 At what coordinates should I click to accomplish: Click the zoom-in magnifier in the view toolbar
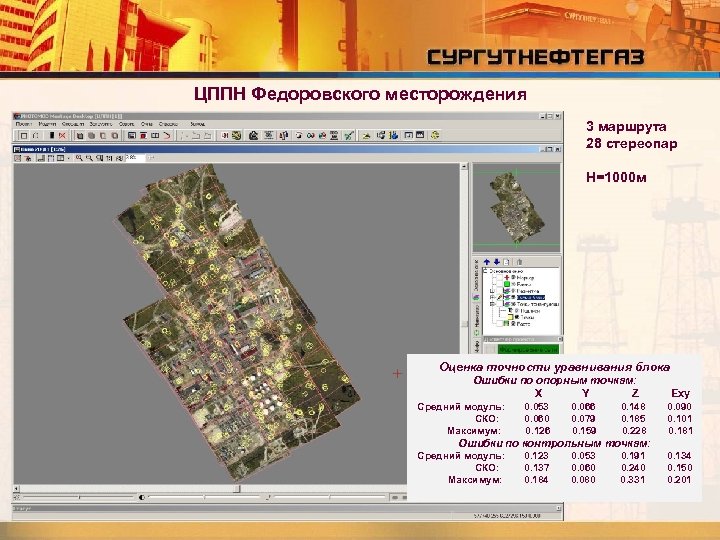click(79, 158)
